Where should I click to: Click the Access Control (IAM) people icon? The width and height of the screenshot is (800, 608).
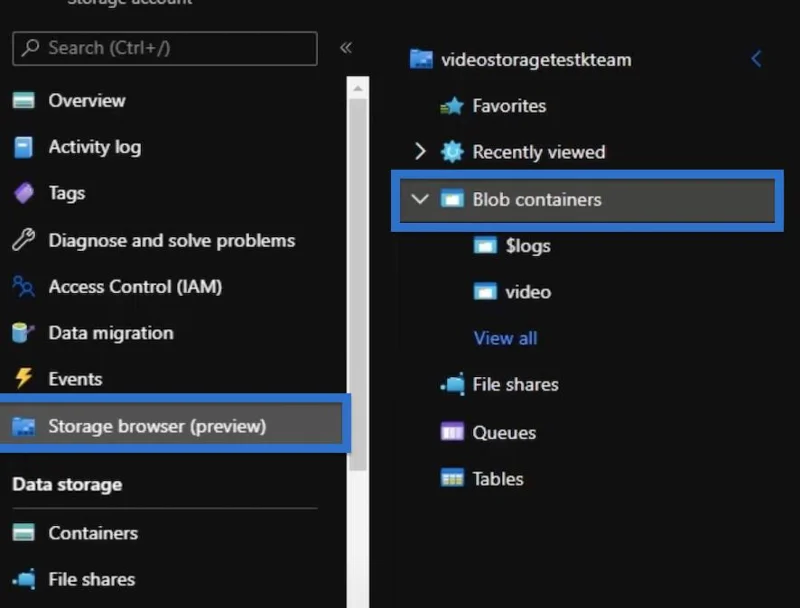tap(23, 287)
